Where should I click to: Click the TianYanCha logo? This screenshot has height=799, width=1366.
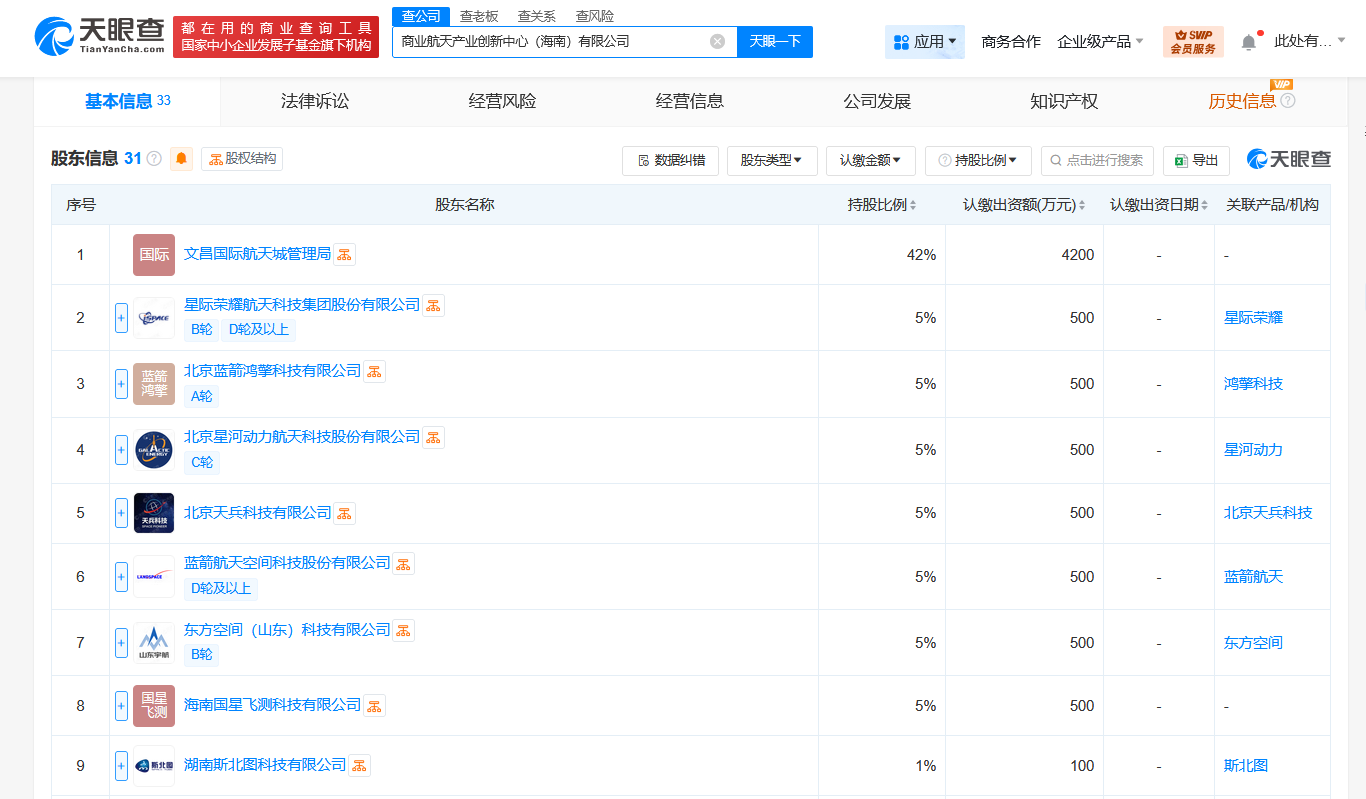(100, 38)
